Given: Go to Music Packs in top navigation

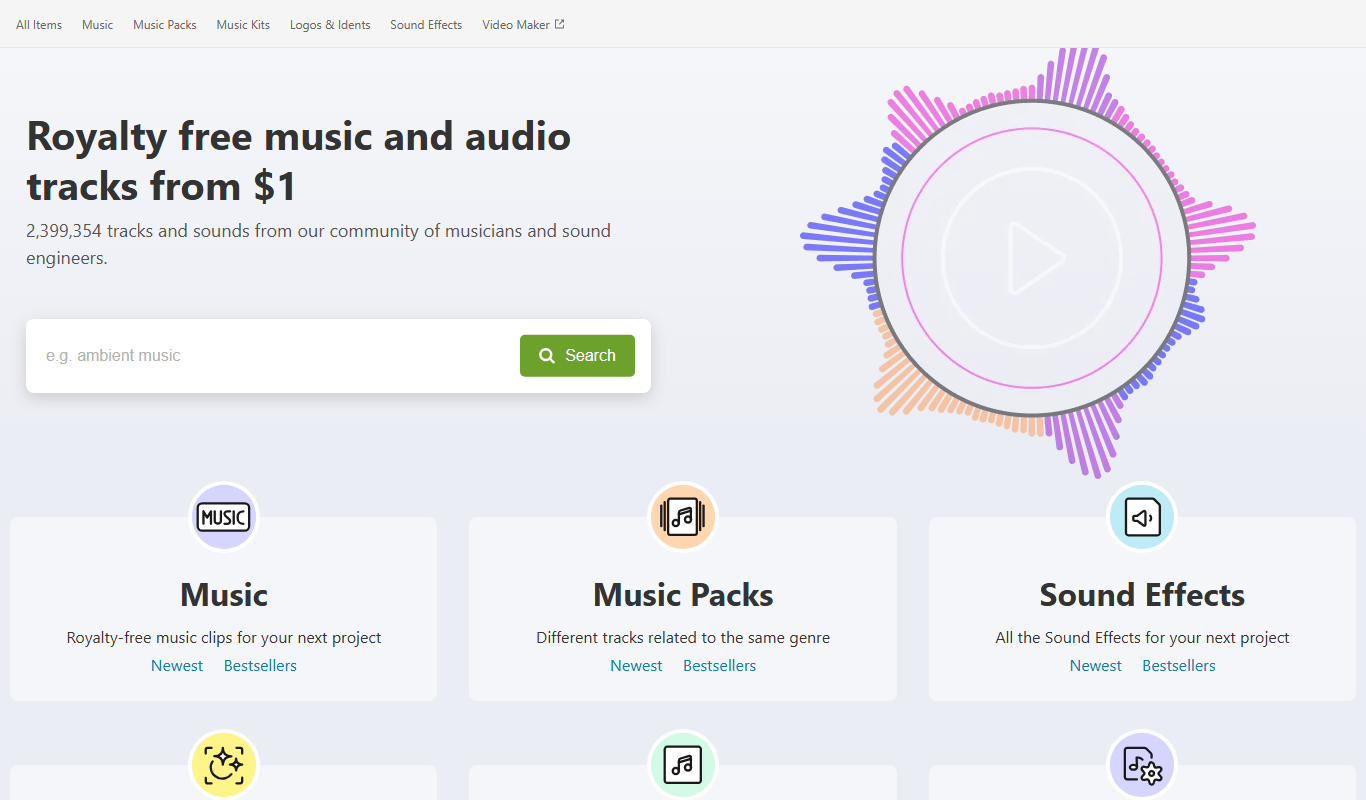Looking at the screenshot, I should [165, 25].
